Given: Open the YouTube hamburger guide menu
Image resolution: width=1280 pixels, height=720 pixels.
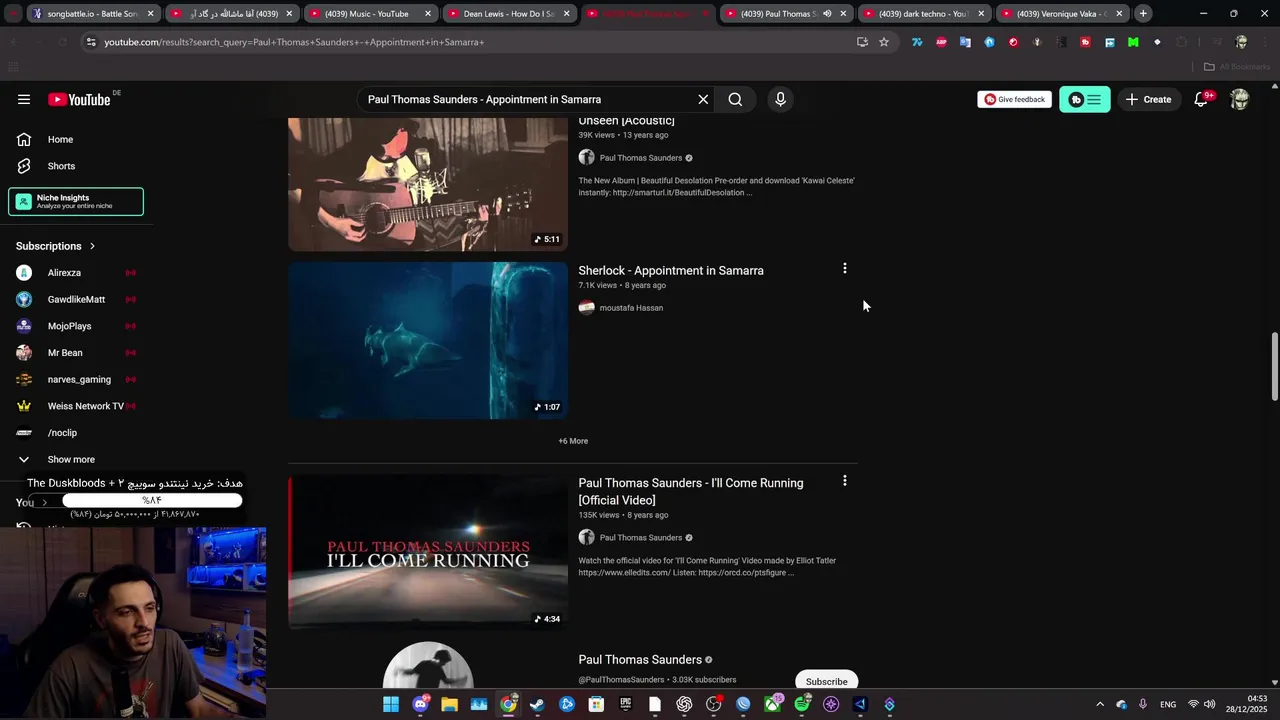Looking at the screenshot, I should coord(24,99).
